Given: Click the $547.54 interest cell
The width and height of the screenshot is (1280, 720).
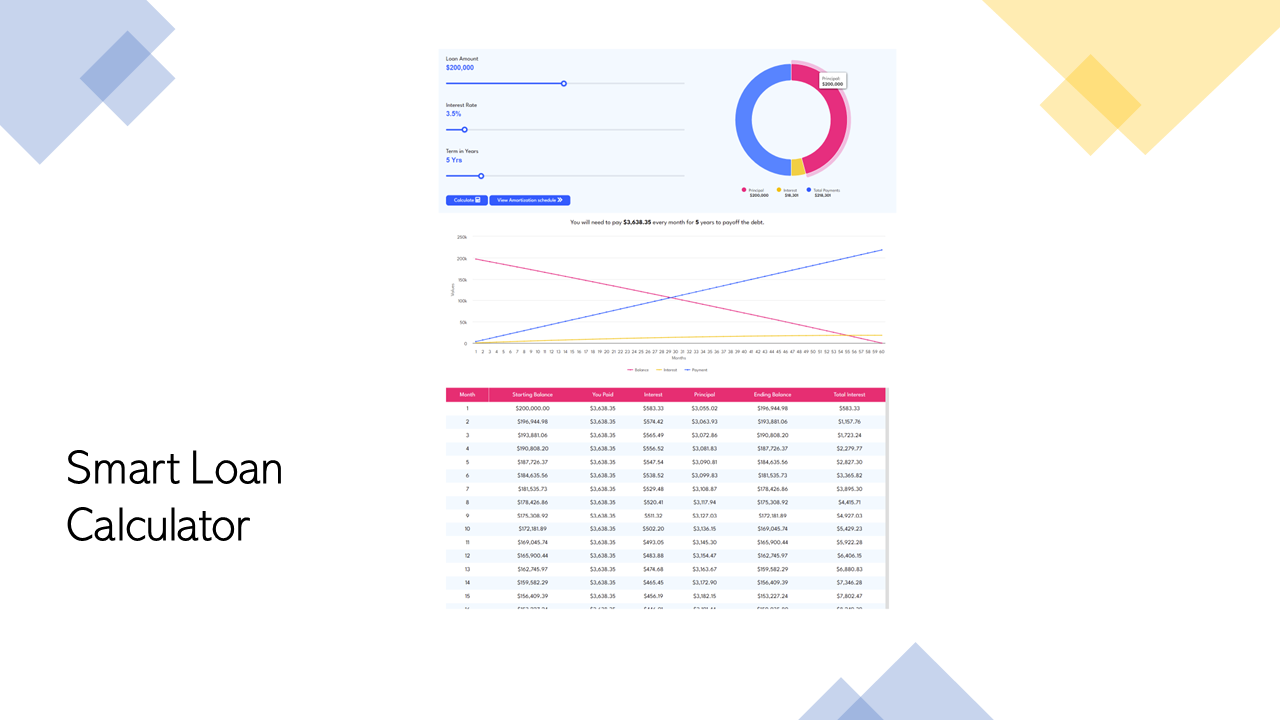Looking at the screenshot, I should [x=653, y=462].
